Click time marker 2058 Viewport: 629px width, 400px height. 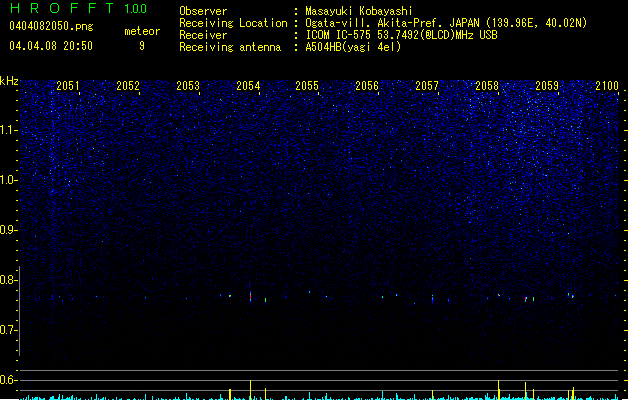(x=487, y=86)
